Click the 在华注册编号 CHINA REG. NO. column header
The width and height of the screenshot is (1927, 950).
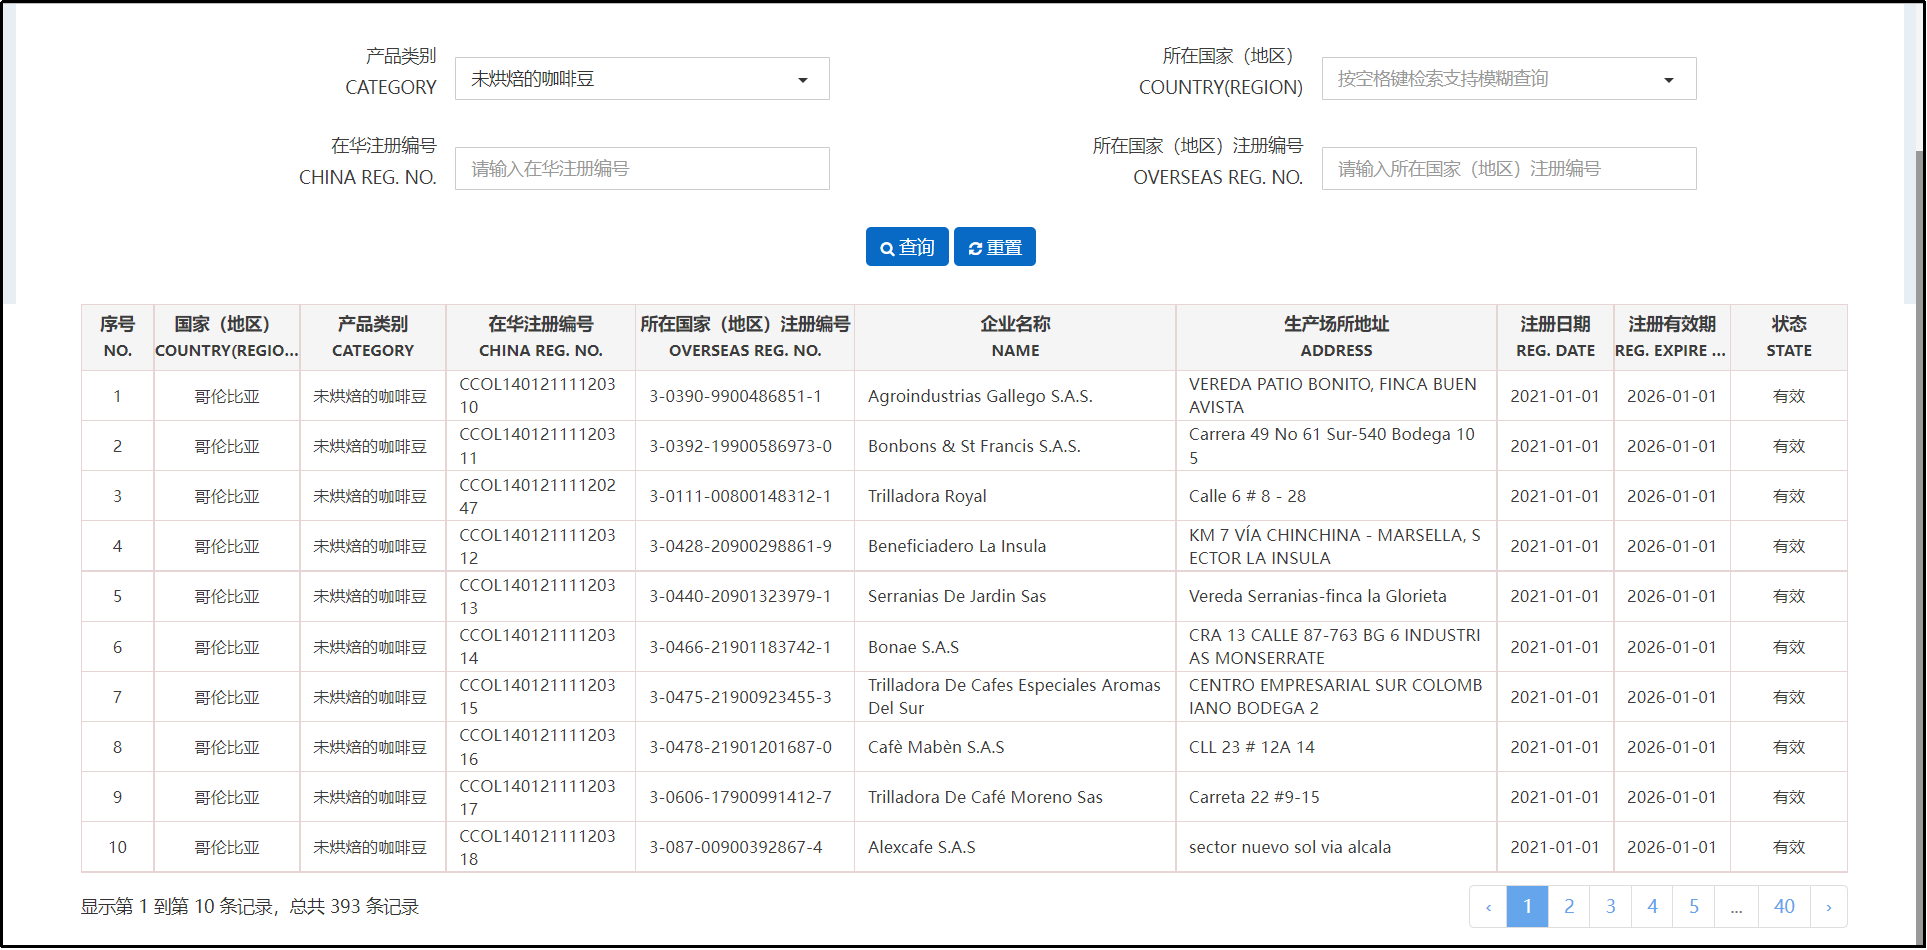pos(541,337)
